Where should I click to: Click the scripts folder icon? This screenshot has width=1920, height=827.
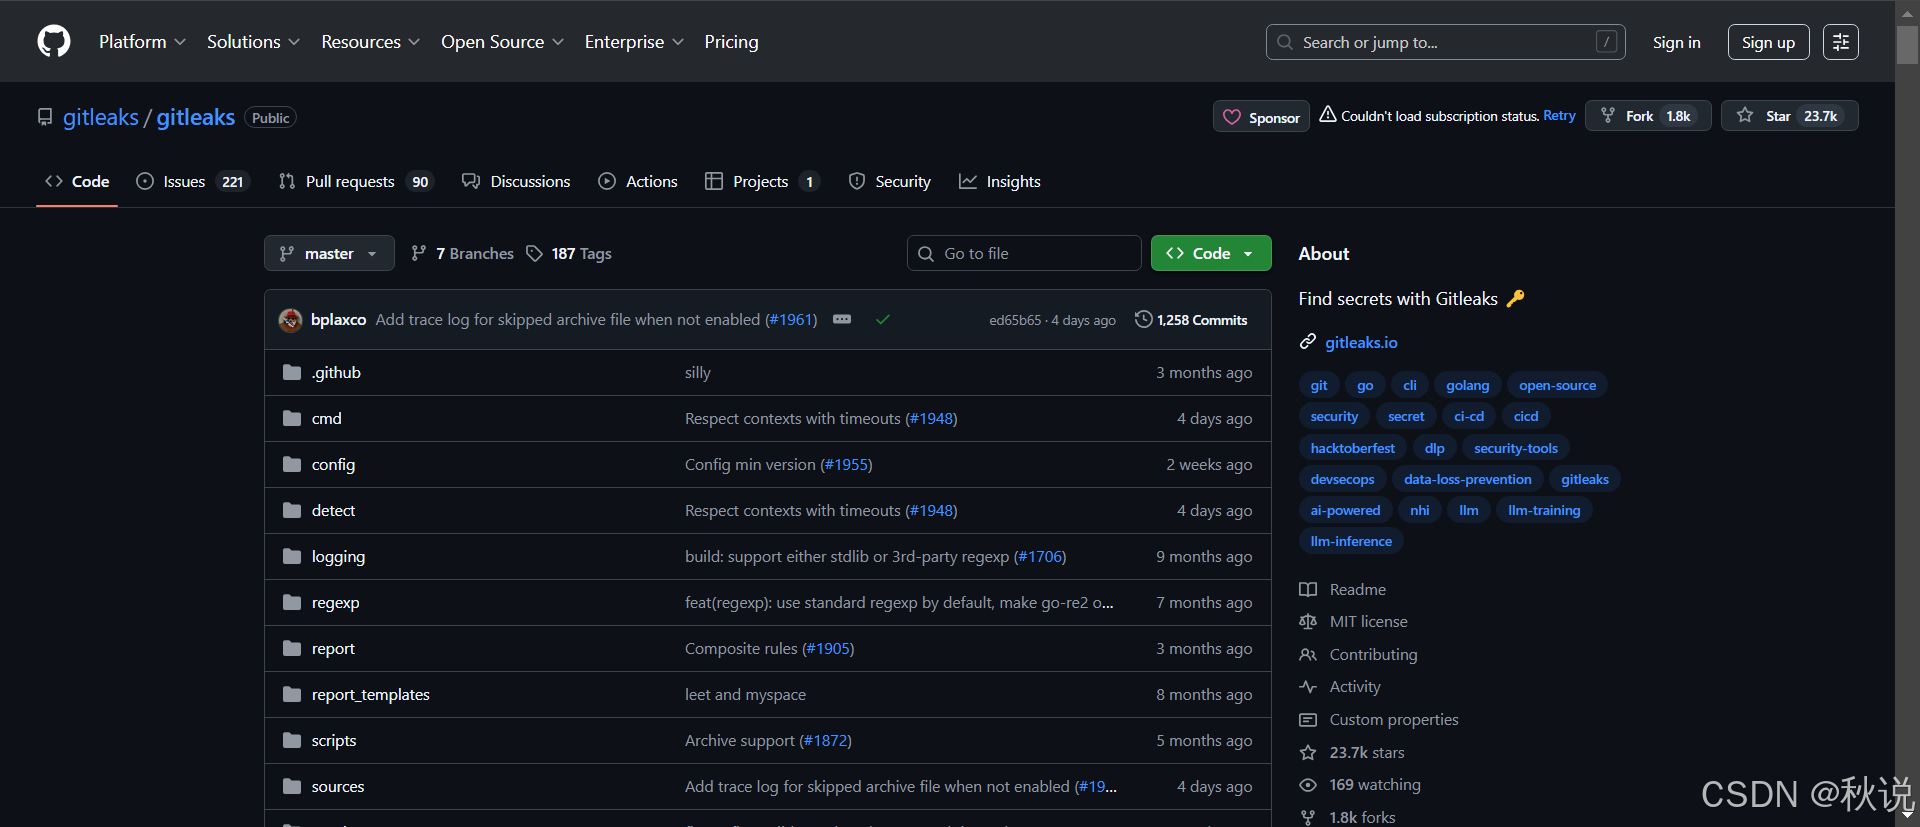(x=292, y=740)
